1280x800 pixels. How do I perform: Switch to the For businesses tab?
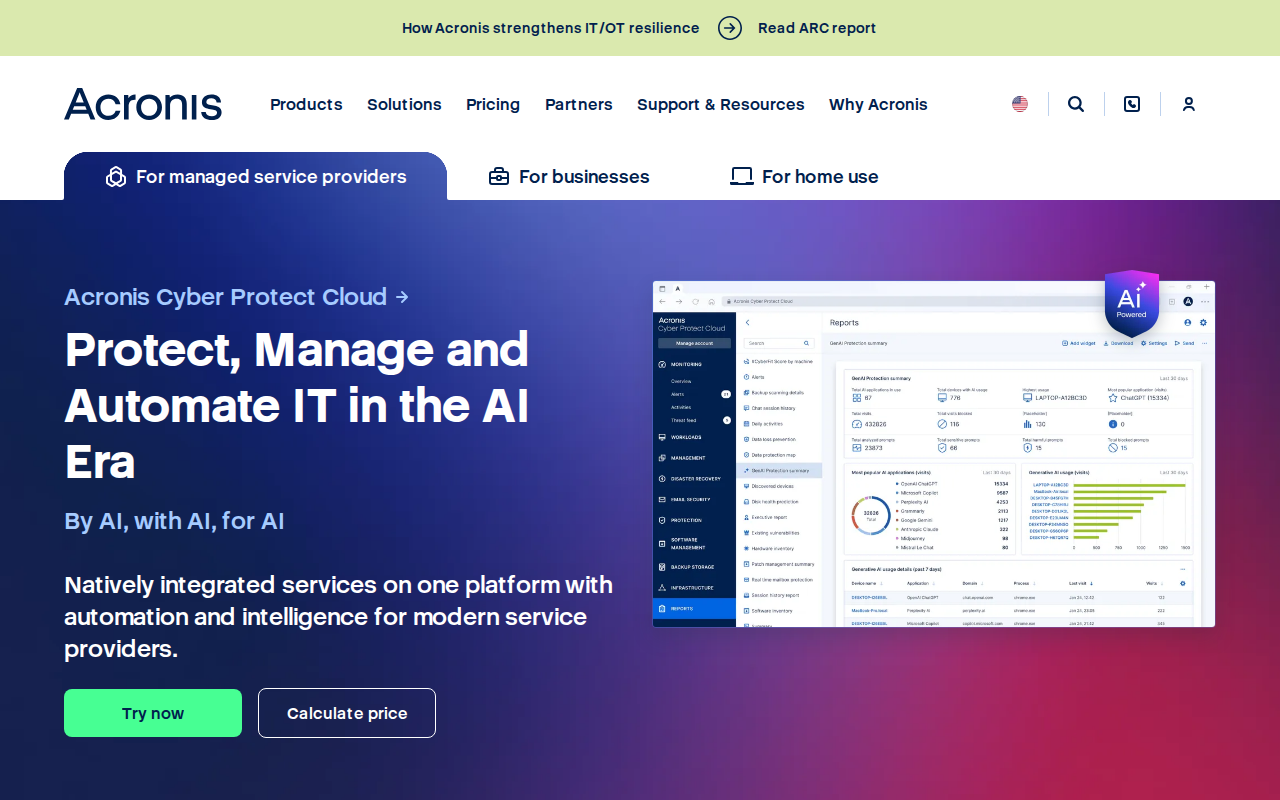pyautogui.click(x=569, y=177)
